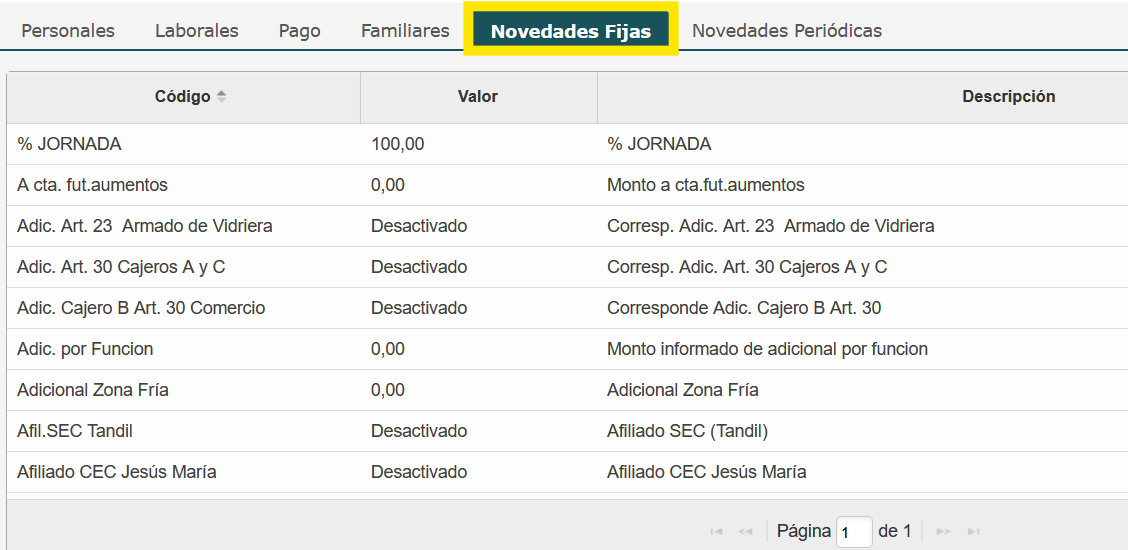This screenshot has width=1128, height=550.
Task: Sort by Código column arrow
Action: click(221, 96)
